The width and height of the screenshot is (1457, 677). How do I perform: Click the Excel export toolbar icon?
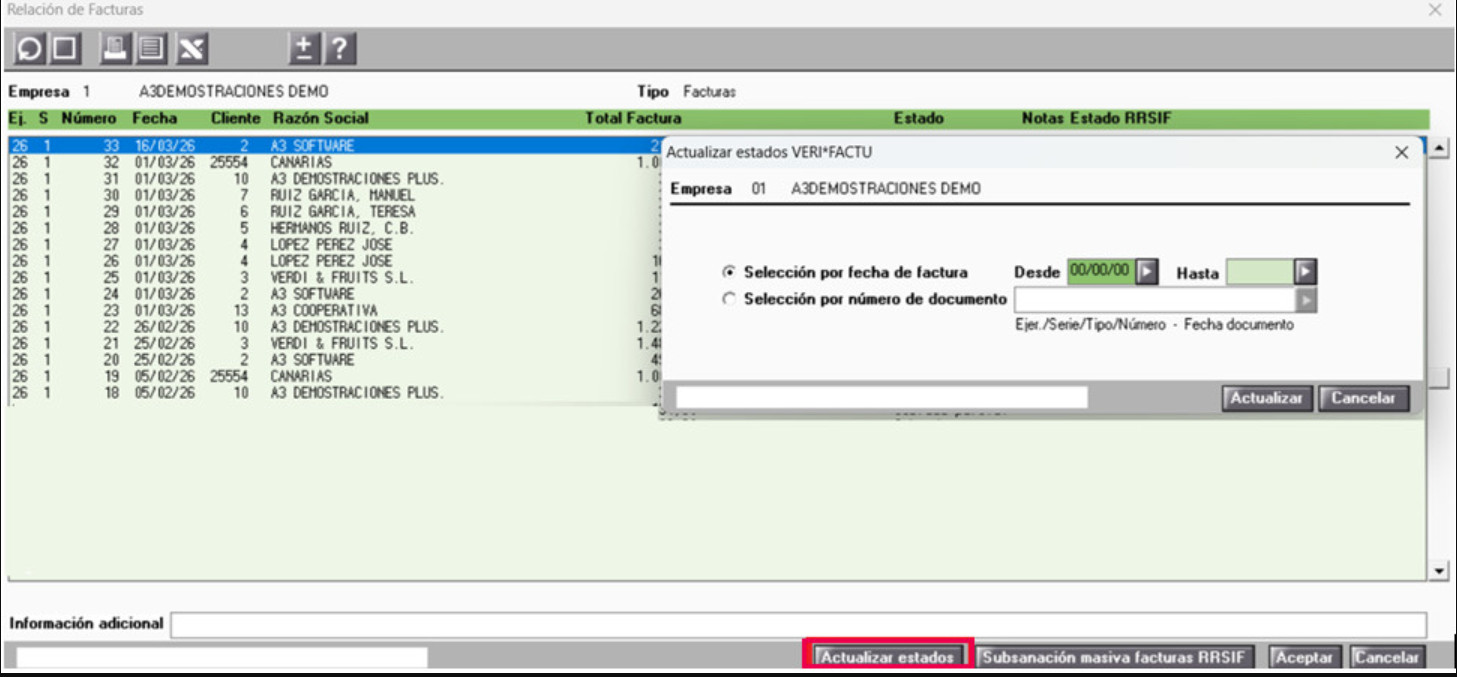click(x=191, y=48)
